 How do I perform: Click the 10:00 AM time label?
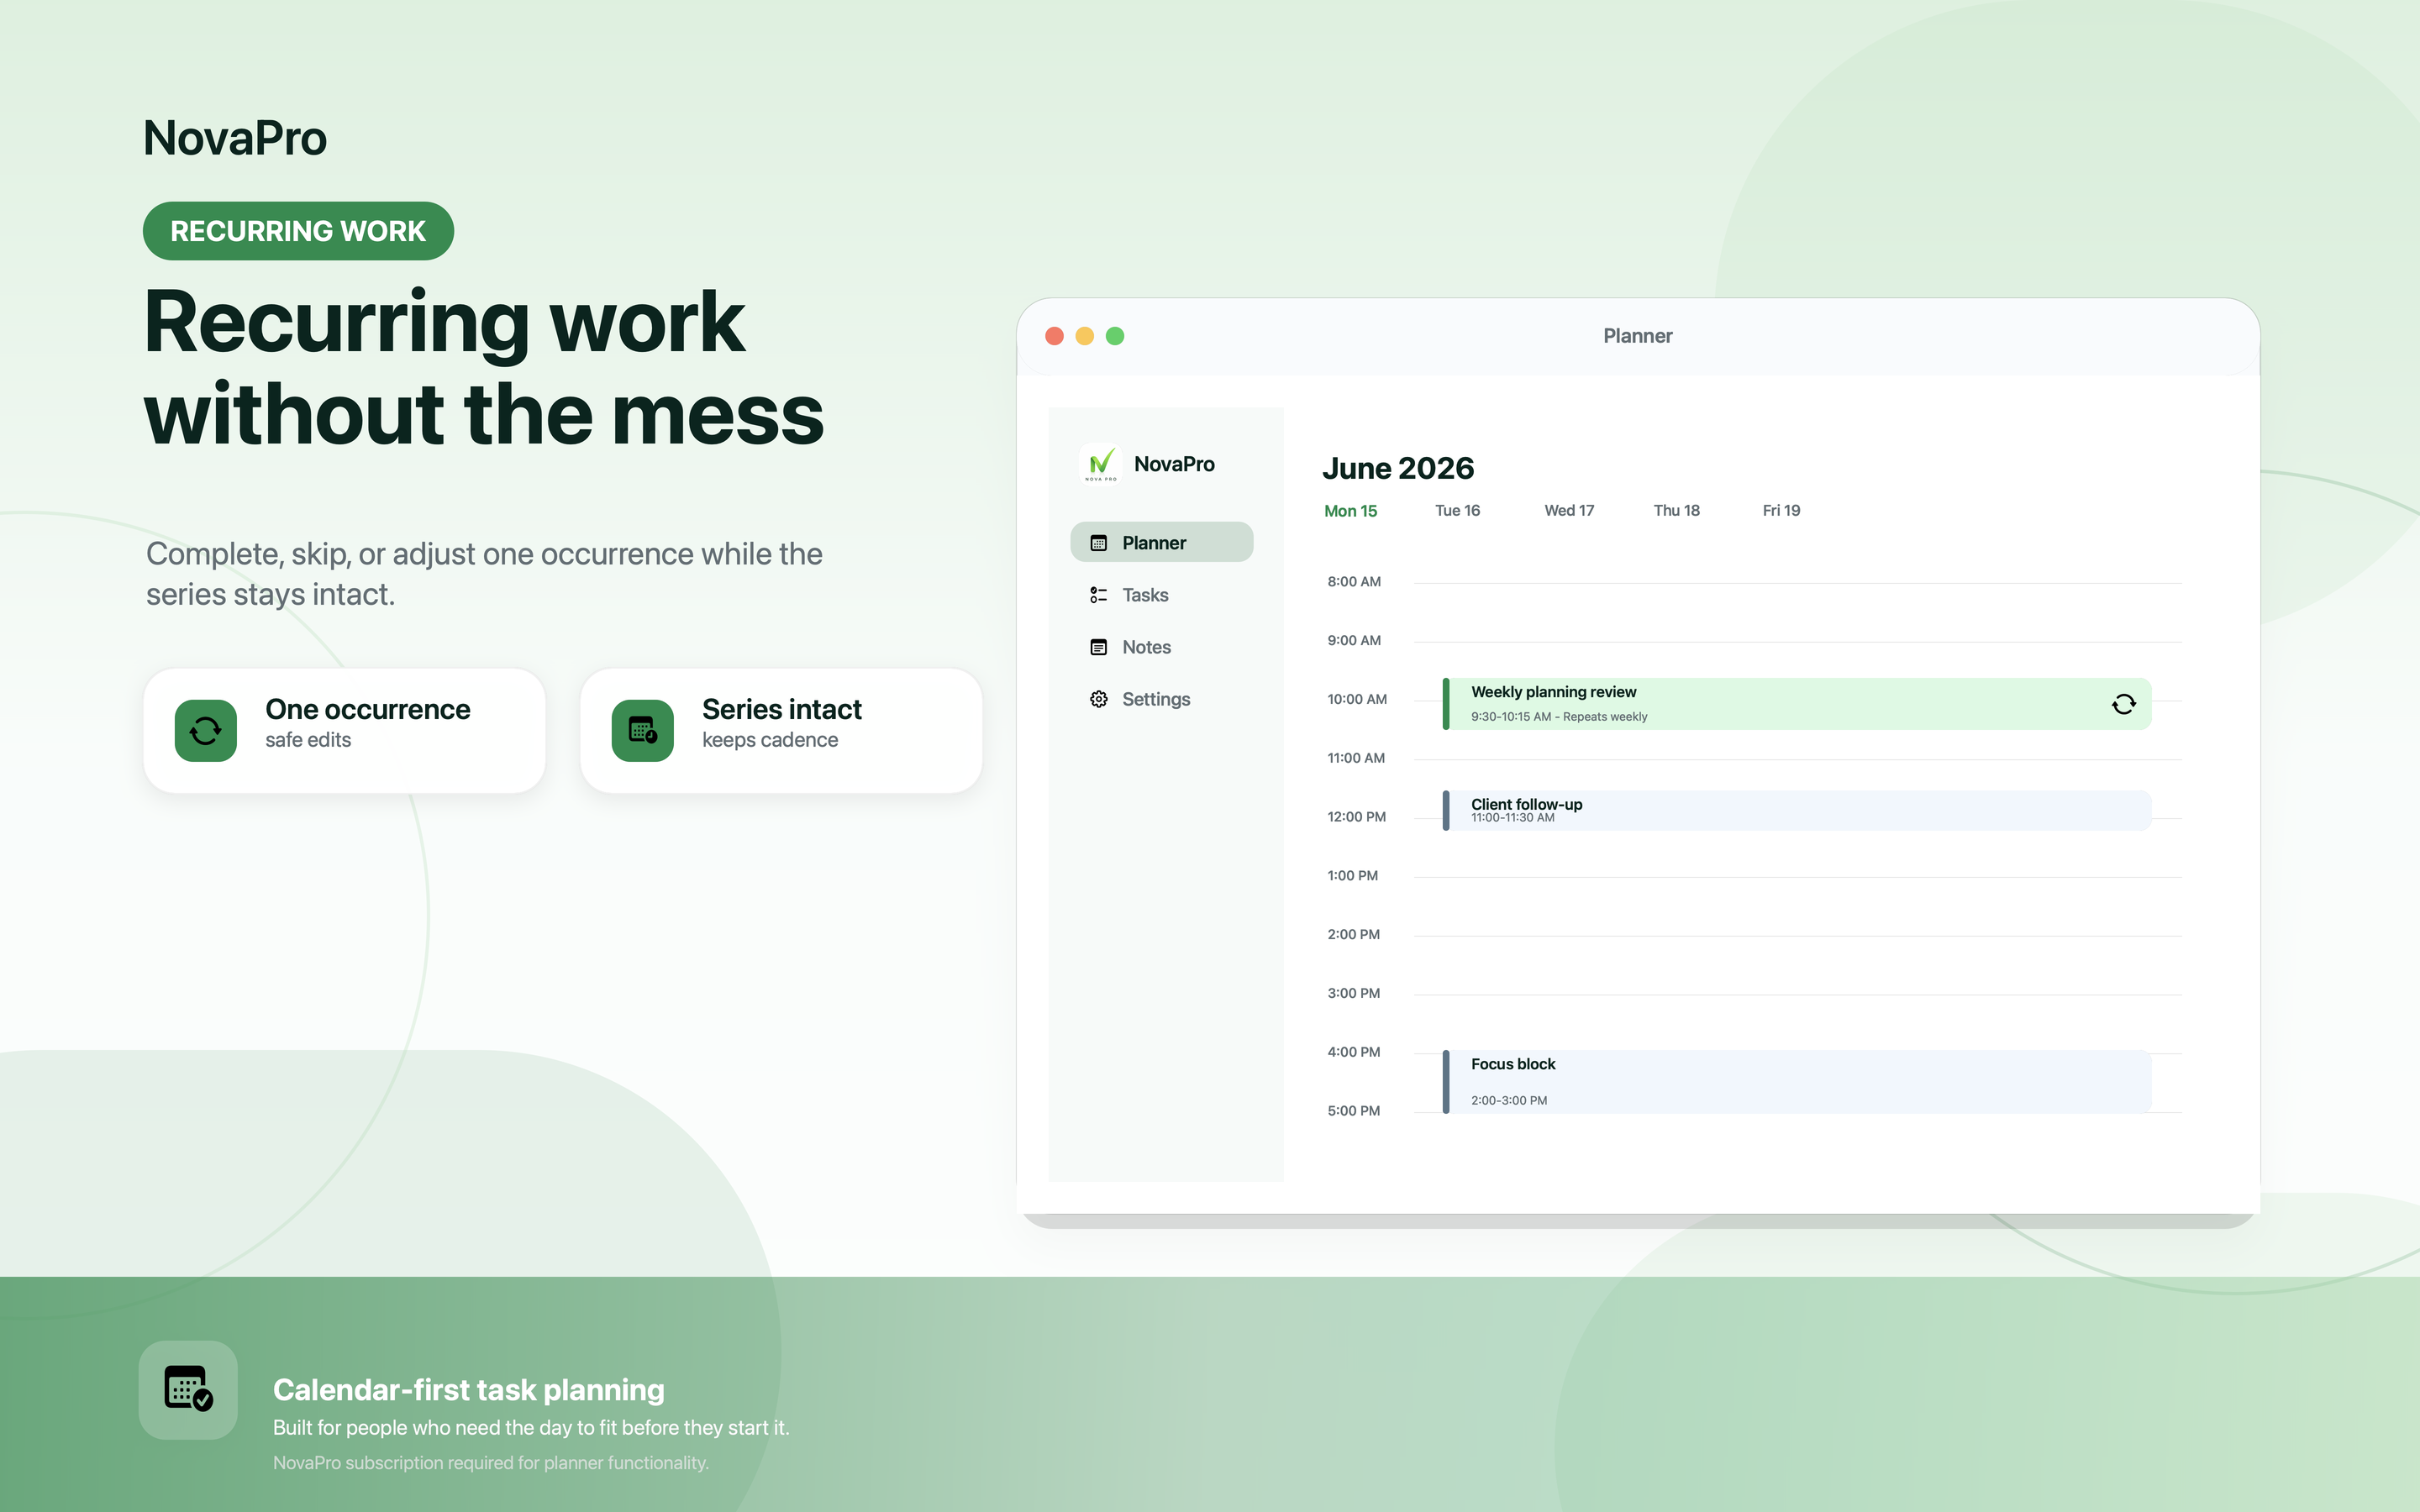[1357, 700]
